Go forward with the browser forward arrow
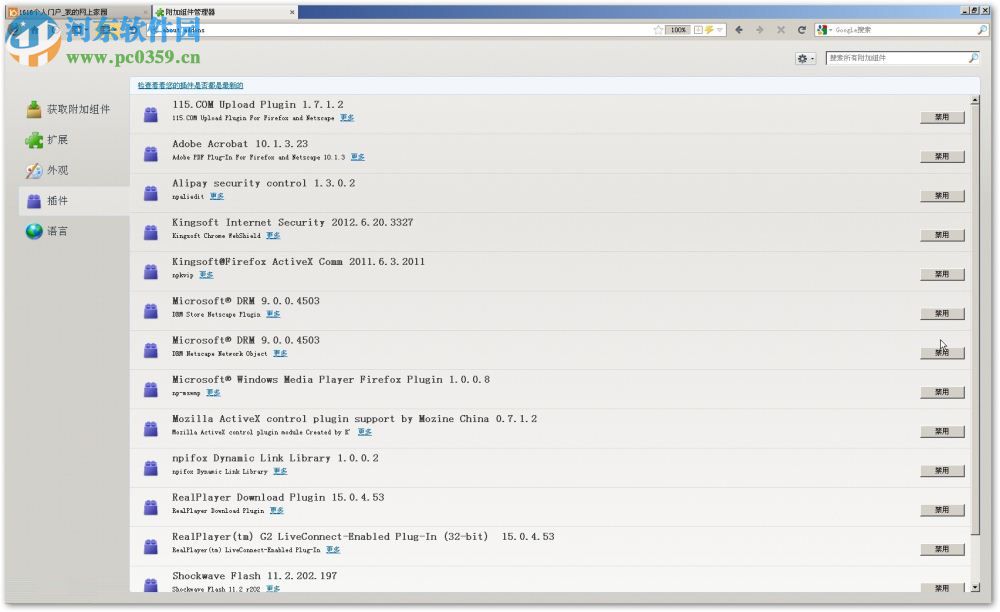 tap(760, 30)
